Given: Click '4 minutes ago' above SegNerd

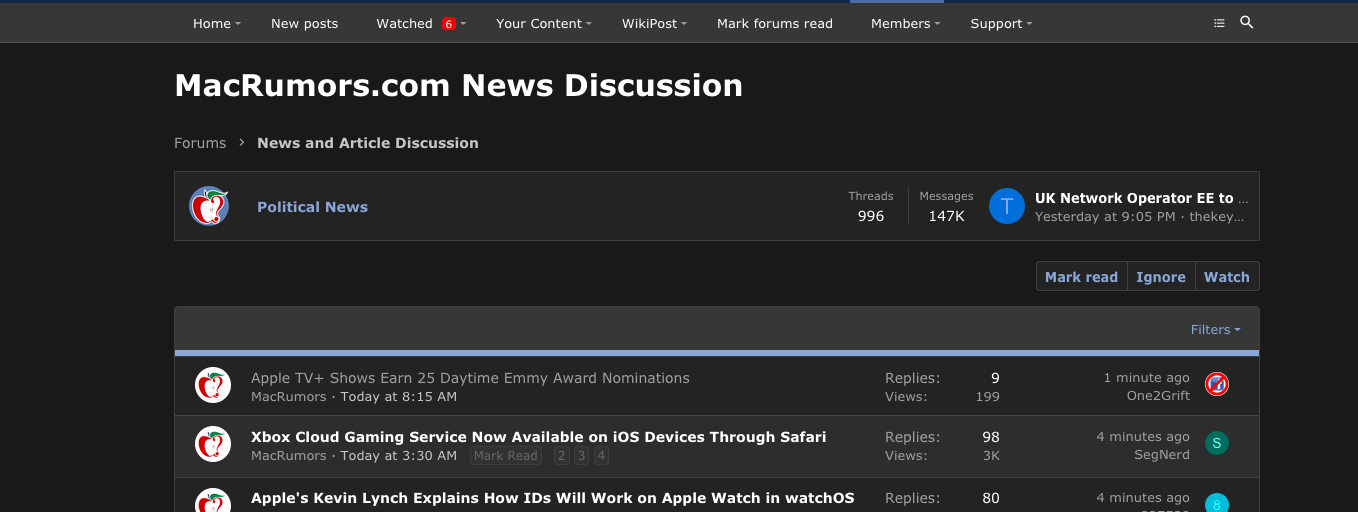Looking at the screenshot, I should tap(1143, 437).
